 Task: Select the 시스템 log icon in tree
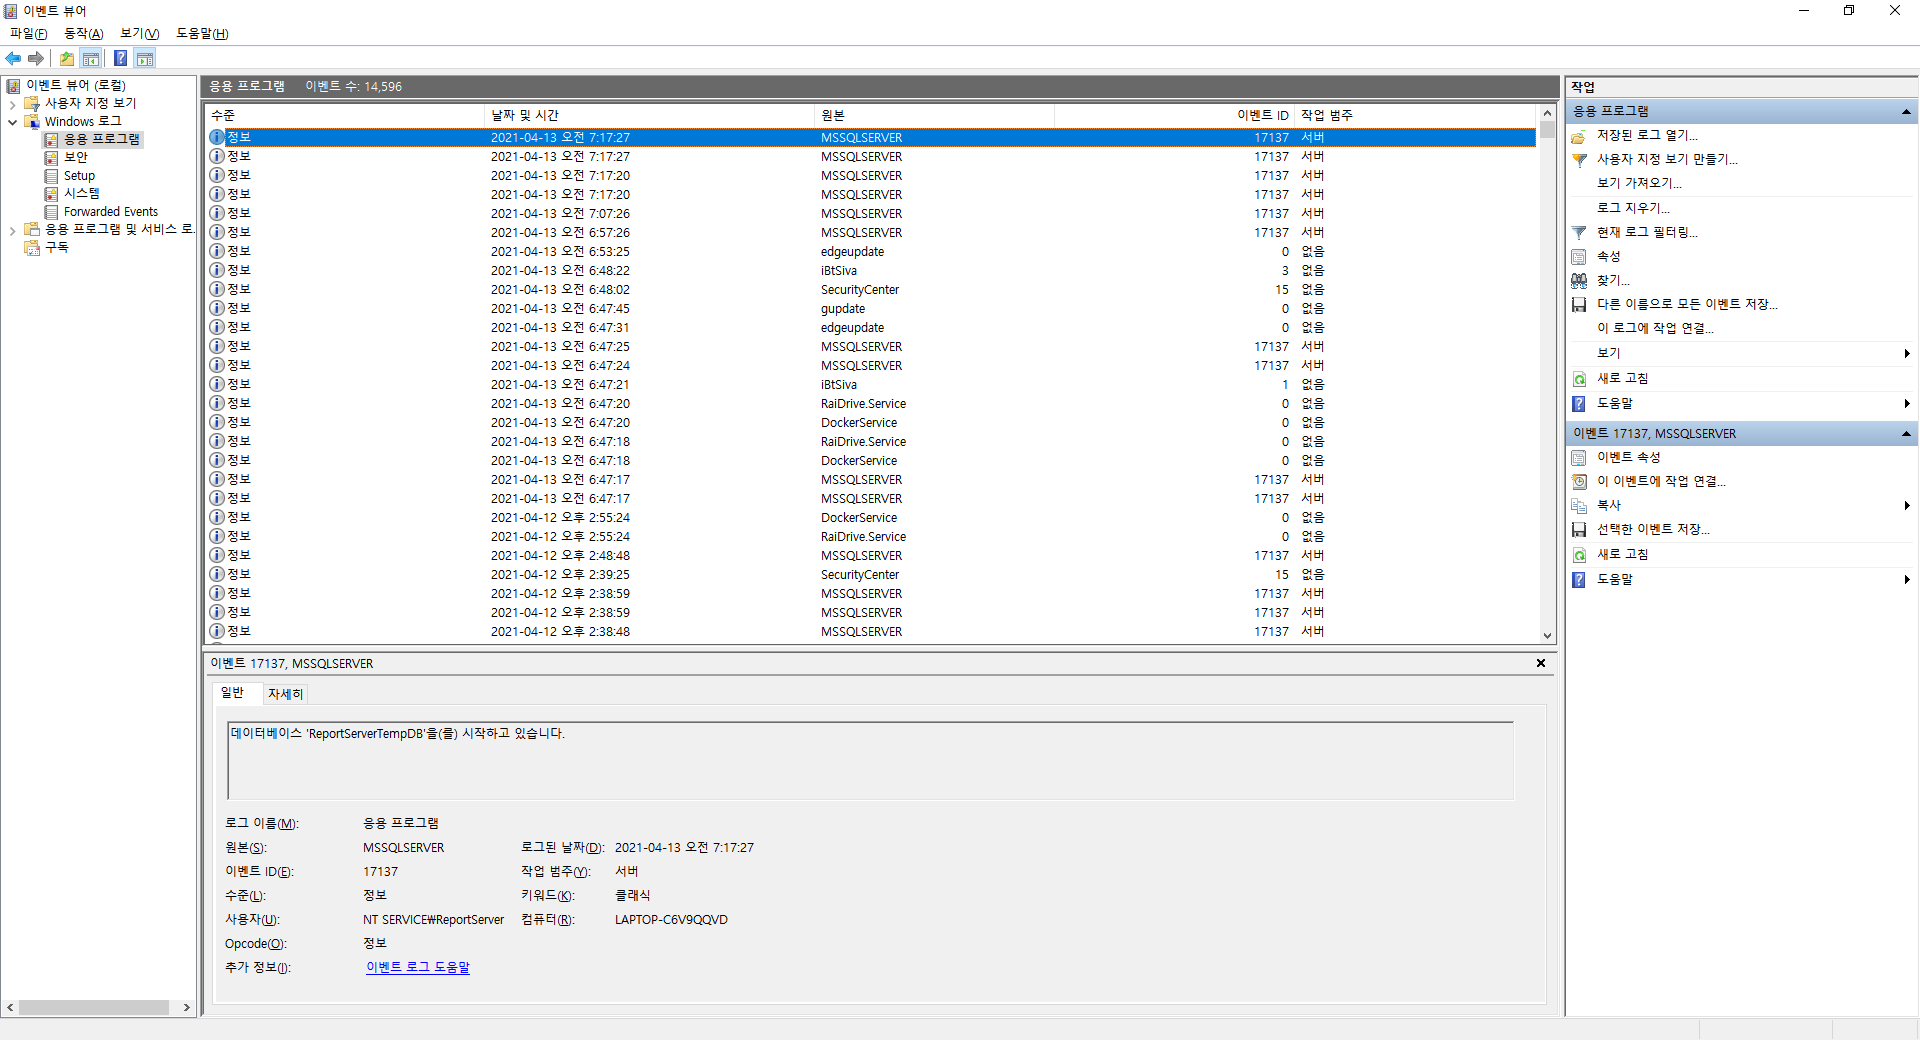[51, 194]
